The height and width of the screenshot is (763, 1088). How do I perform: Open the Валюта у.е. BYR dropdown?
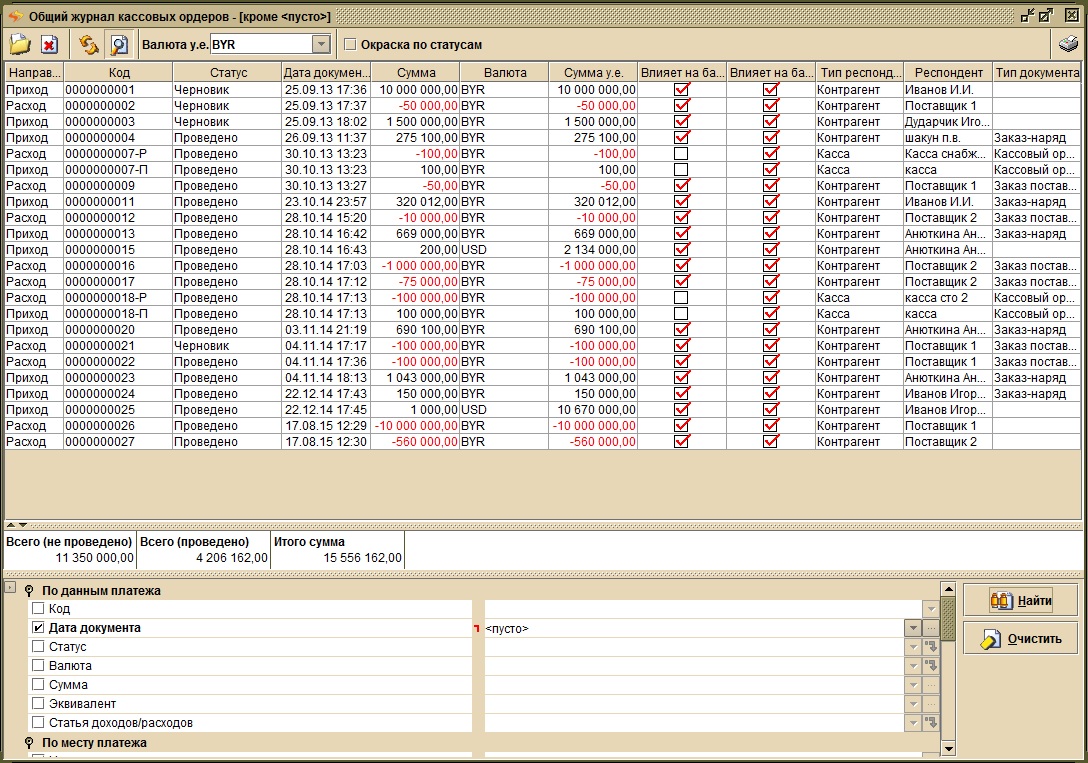pyautogui.click(x=321, y=44)
